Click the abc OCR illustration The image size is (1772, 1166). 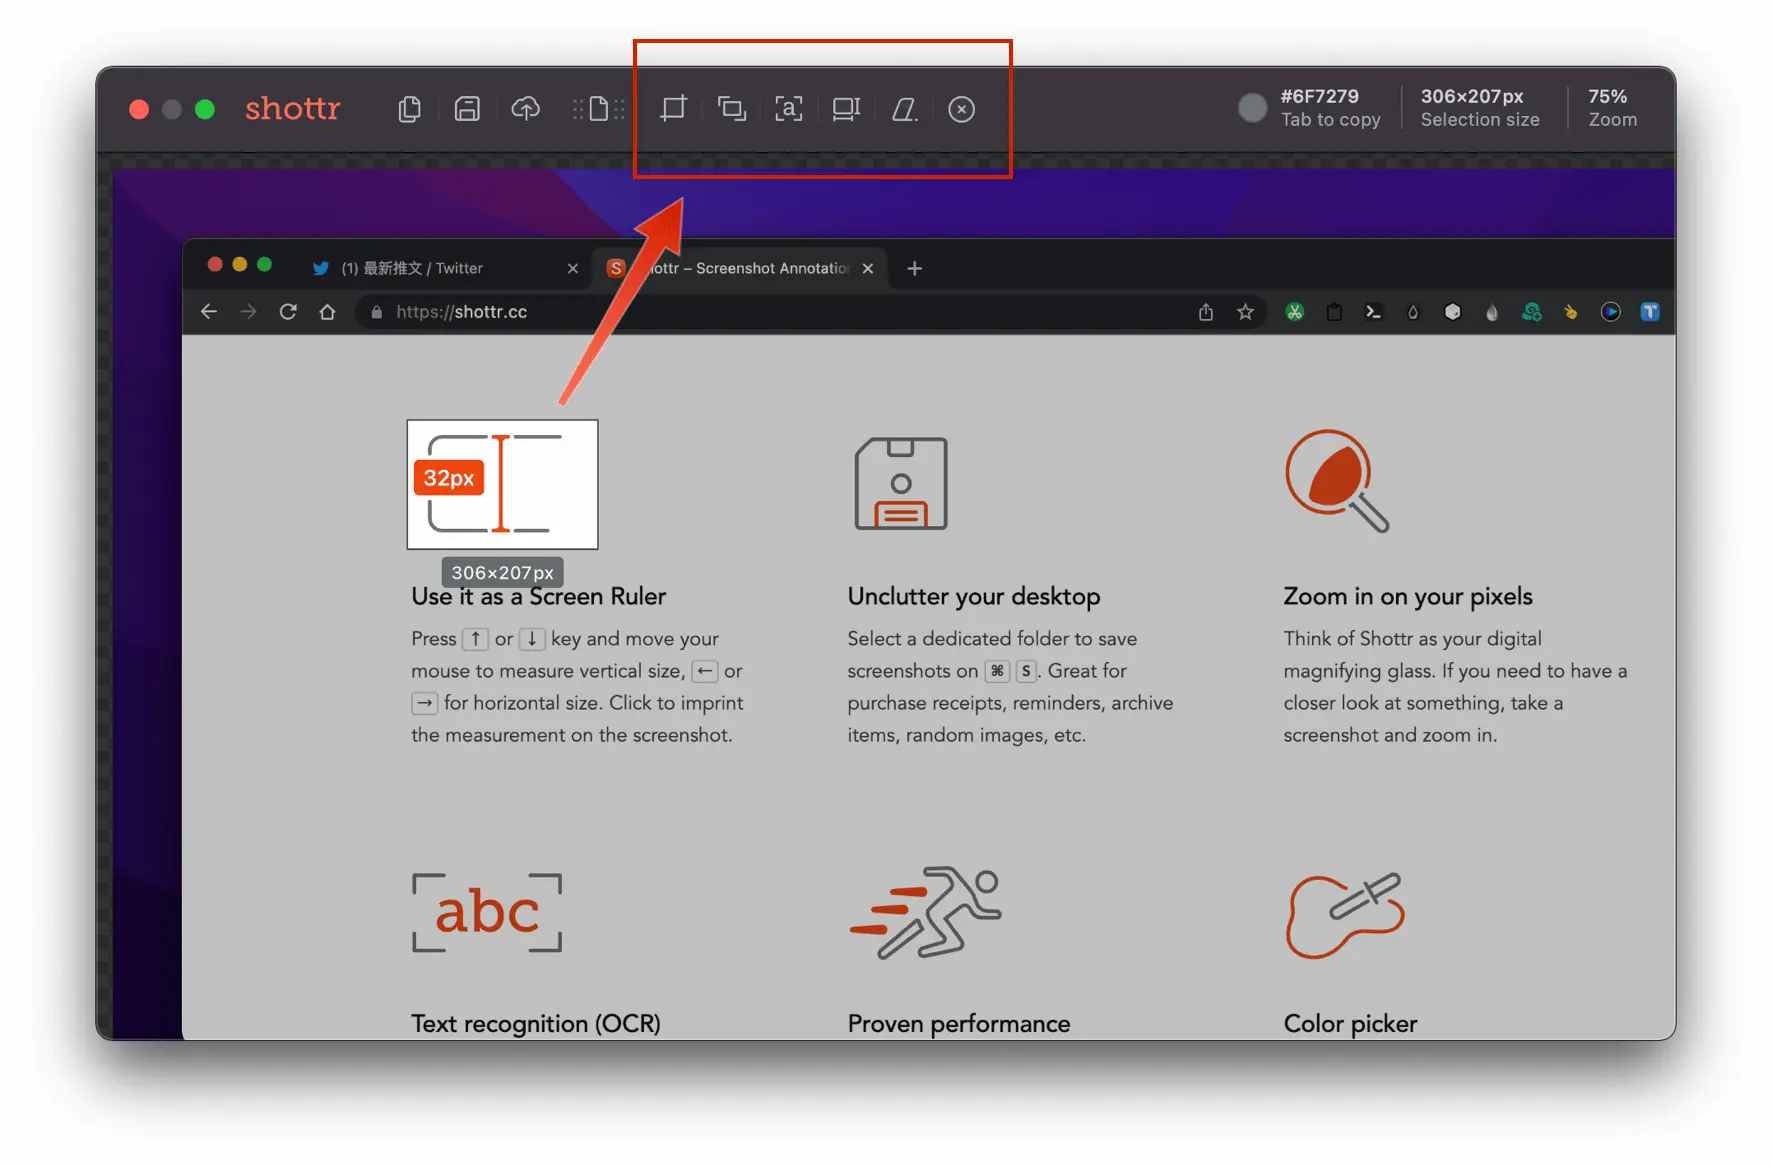pos(487,912)
